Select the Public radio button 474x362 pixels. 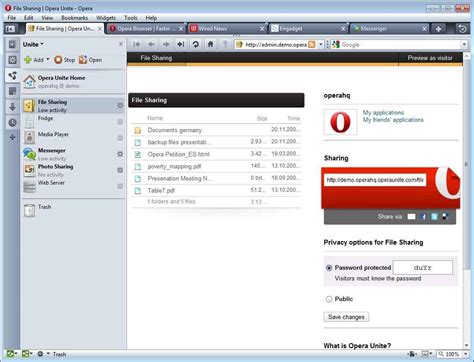329,299
